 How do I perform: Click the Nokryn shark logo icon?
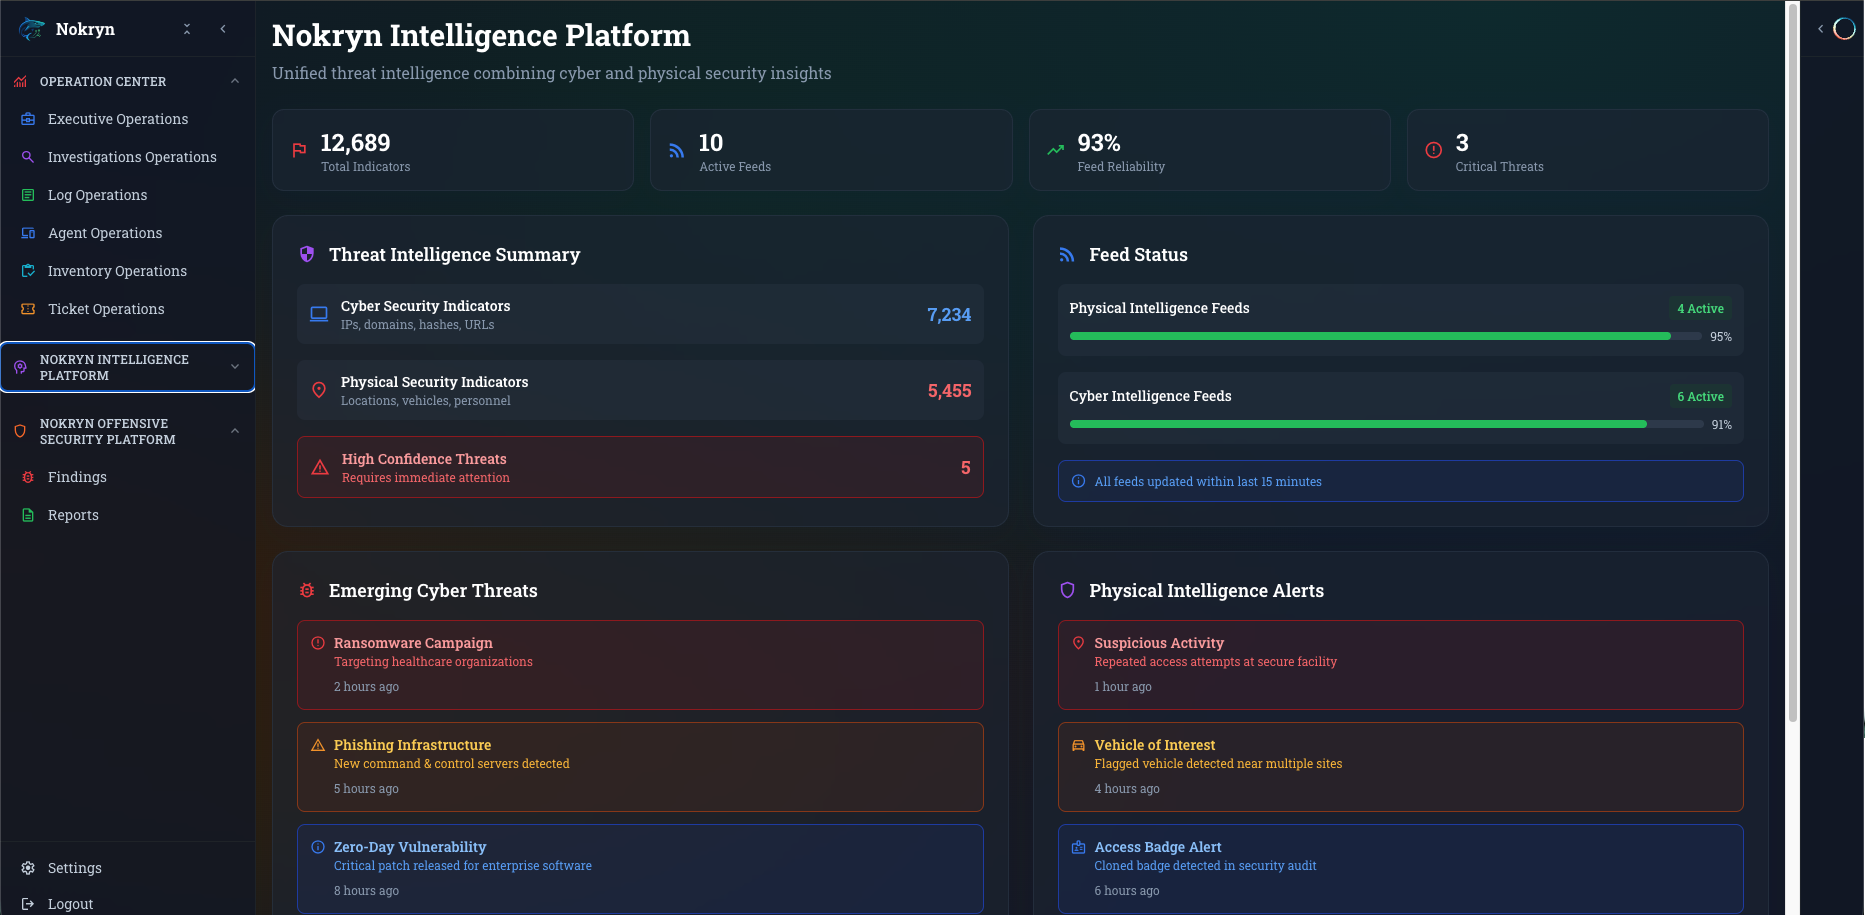point(32,30)
